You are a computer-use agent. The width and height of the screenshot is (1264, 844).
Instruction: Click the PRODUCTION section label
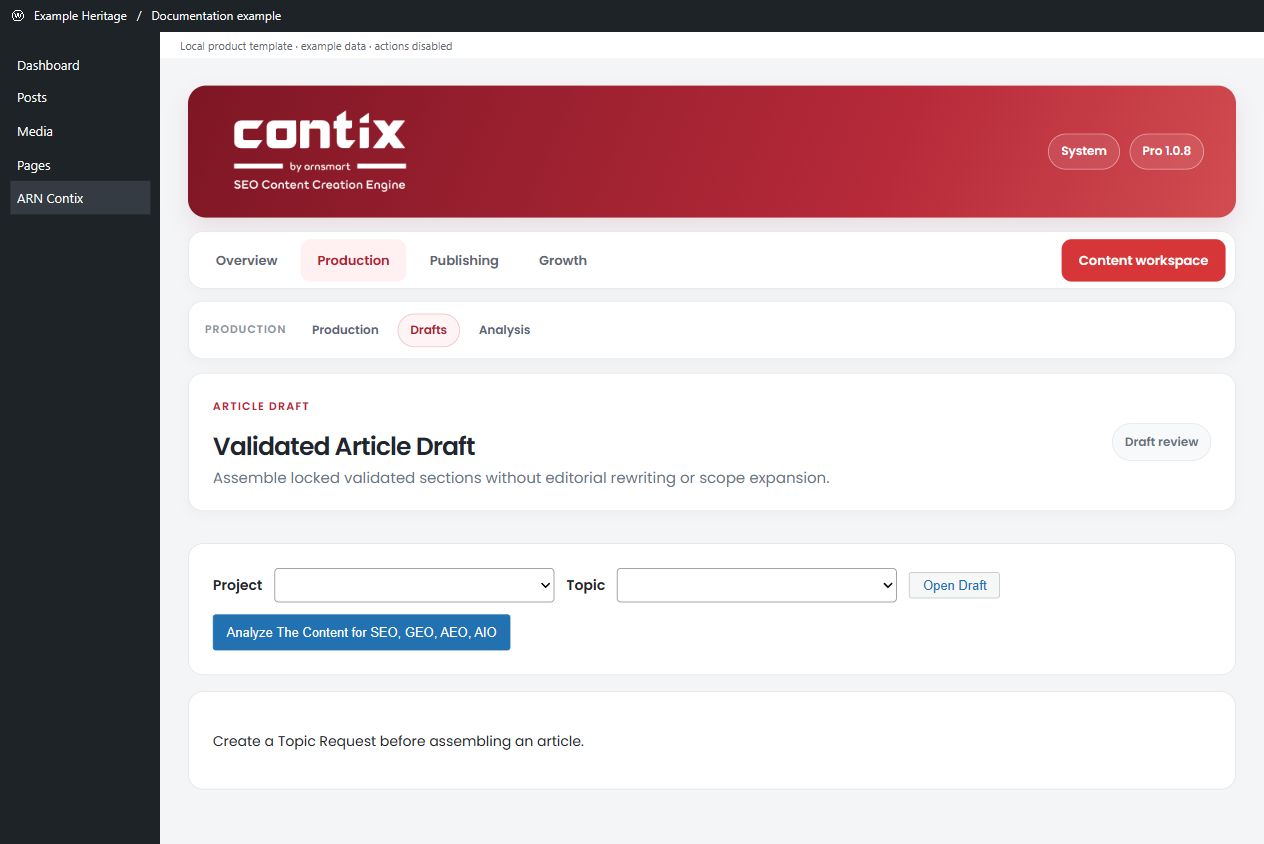click(x=245, y=329)
